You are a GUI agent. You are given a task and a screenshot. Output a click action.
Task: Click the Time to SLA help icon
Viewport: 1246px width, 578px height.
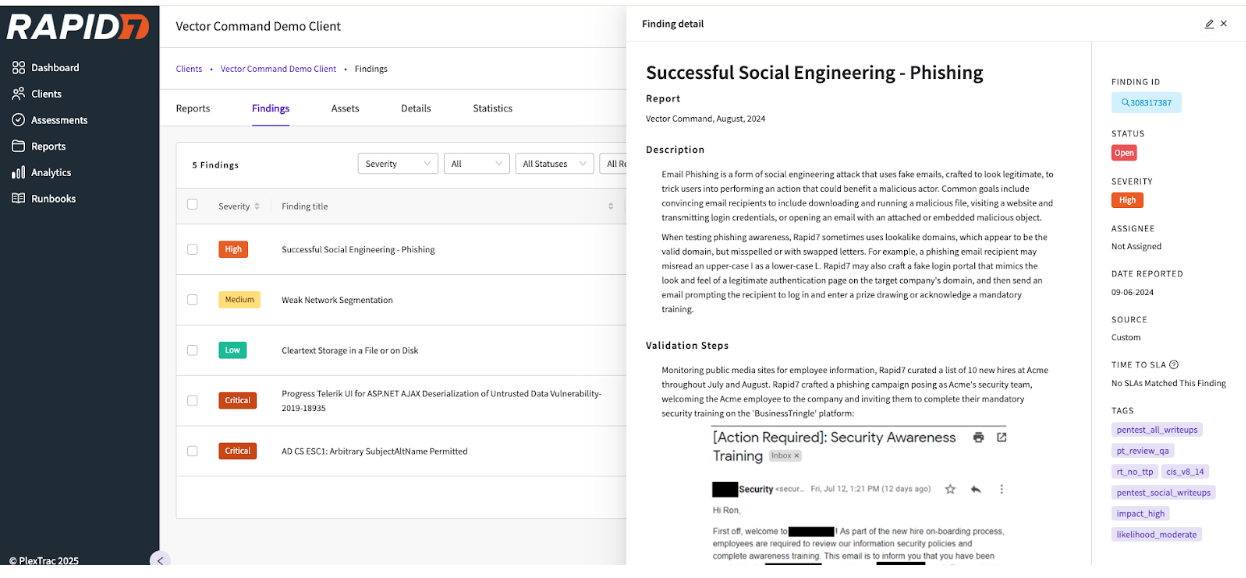click(x=1174, y=365)
